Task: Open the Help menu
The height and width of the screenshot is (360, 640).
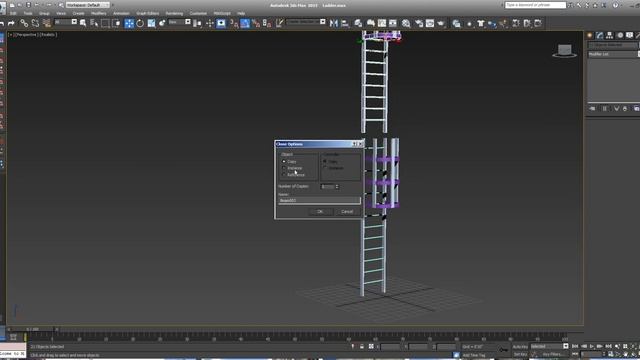Action: pos(241,13)
